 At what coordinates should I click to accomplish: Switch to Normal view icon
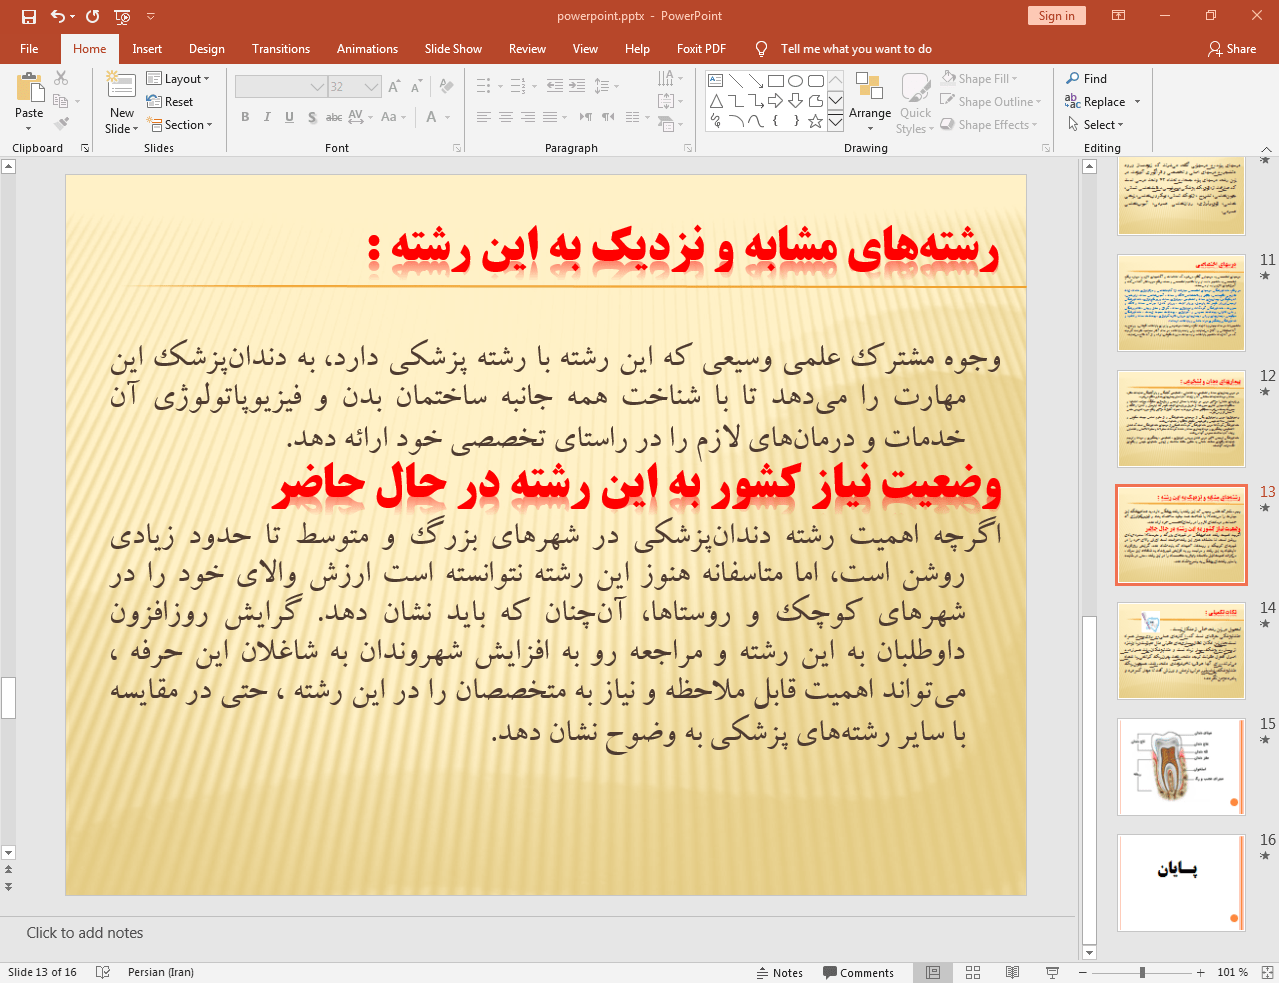pos(933,972)
